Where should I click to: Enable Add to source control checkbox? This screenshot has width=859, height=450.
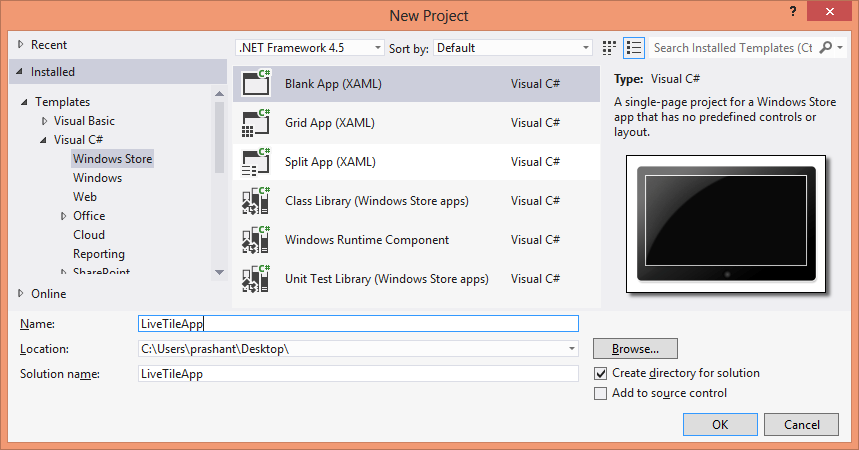[600, 394]
